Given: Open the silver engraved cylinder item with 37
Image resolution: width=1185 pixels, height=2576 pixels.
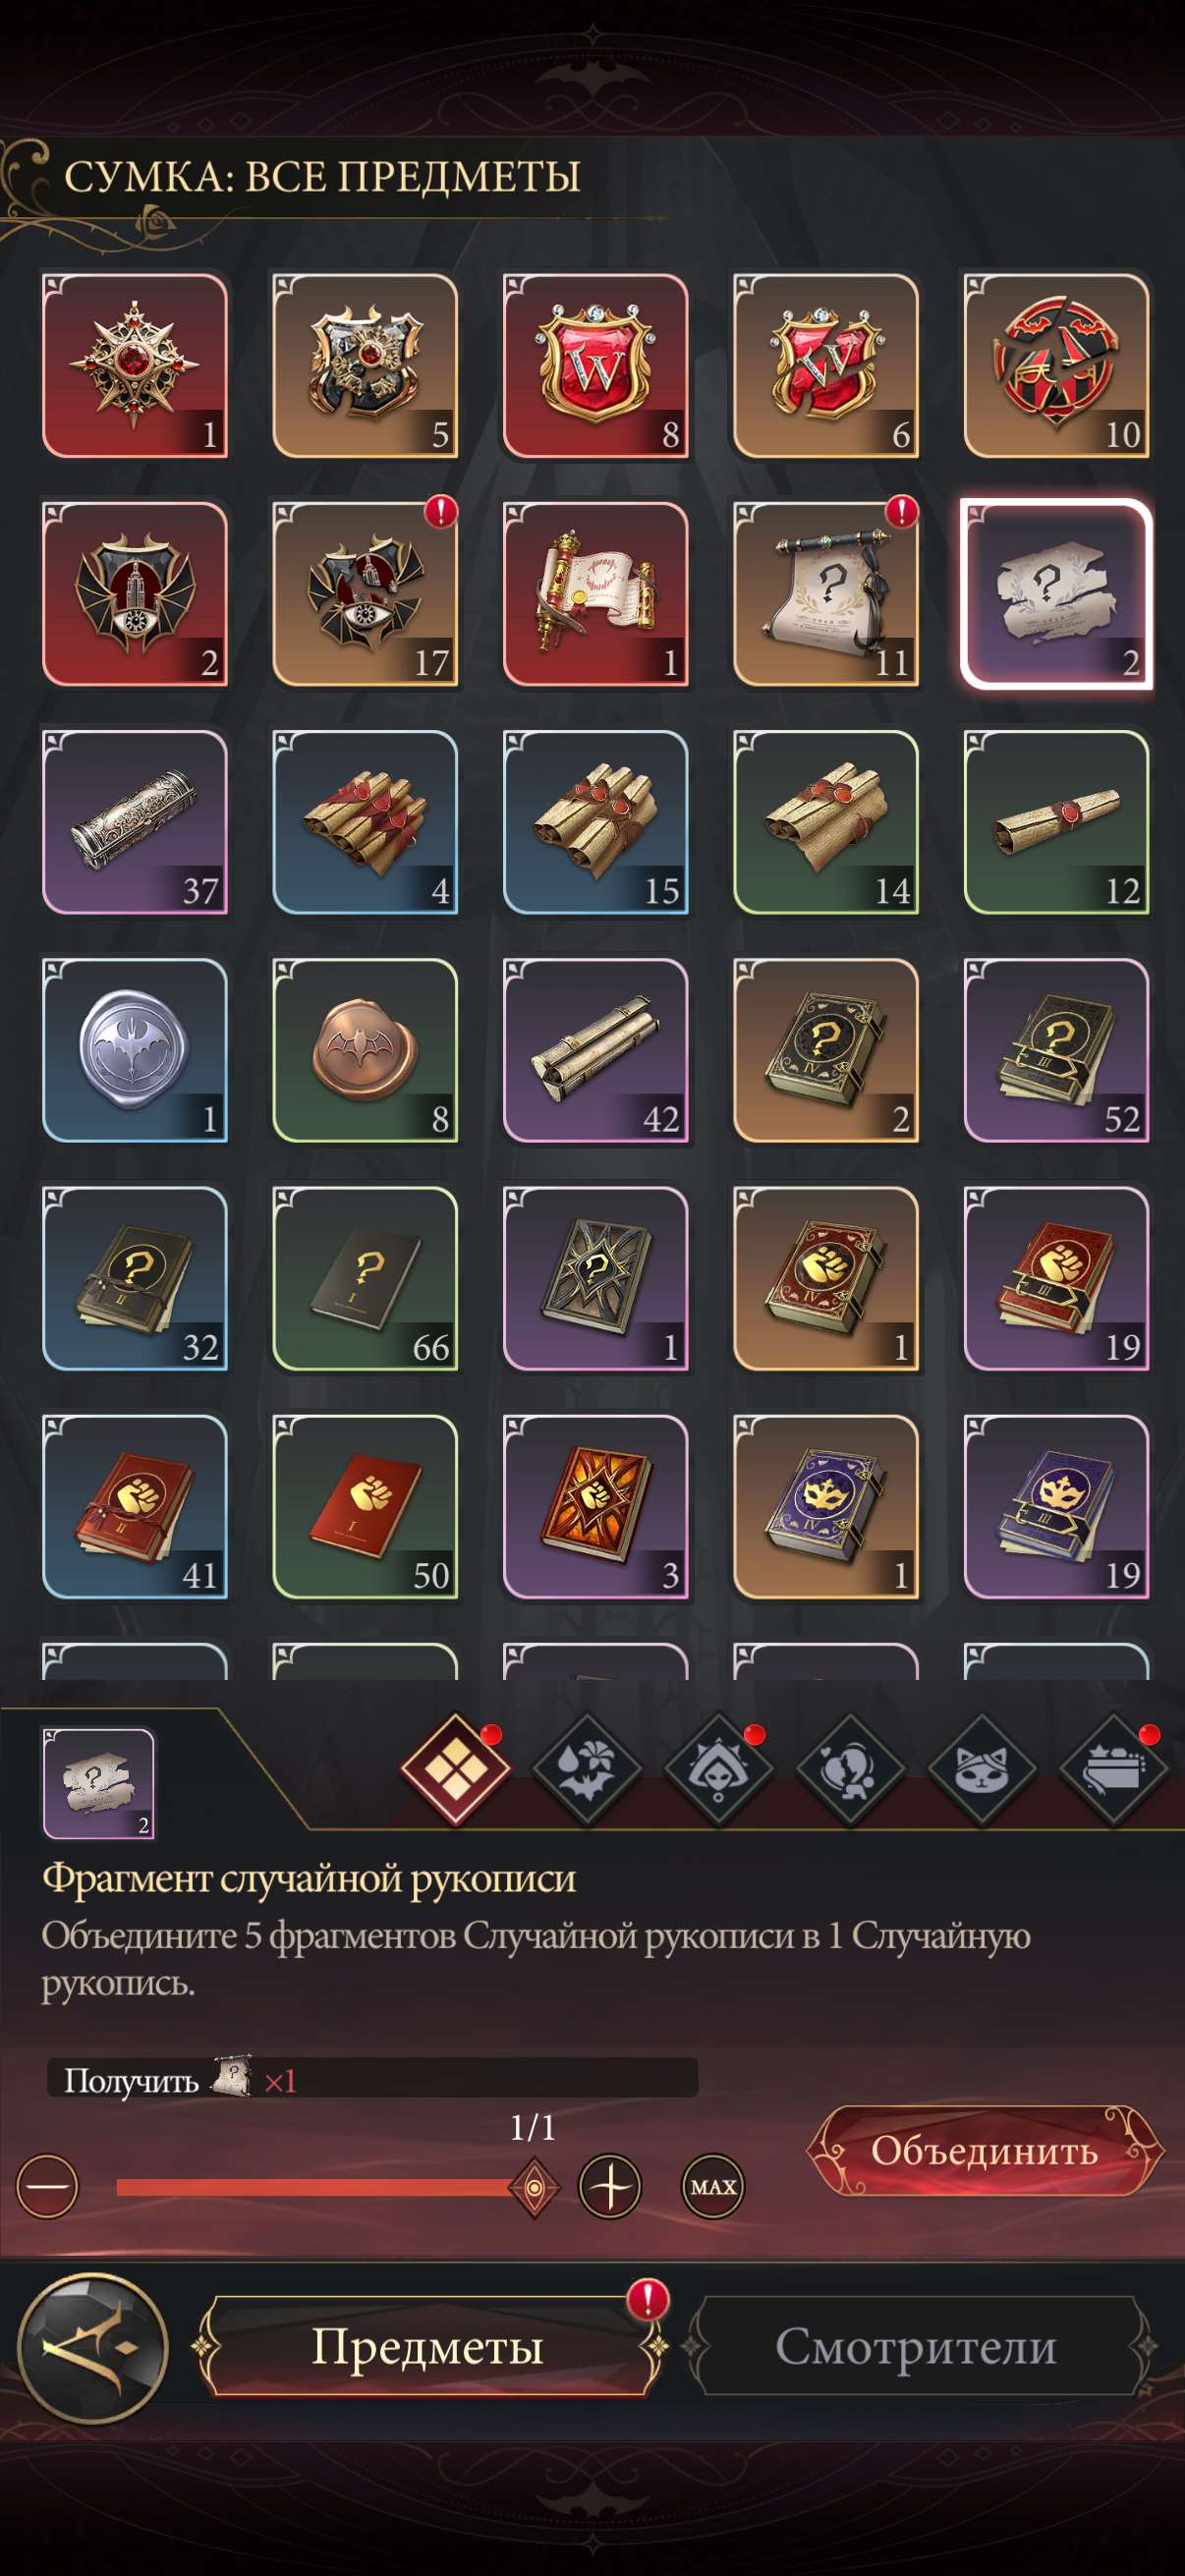Looking at the screenshot, I should (135, 822).
